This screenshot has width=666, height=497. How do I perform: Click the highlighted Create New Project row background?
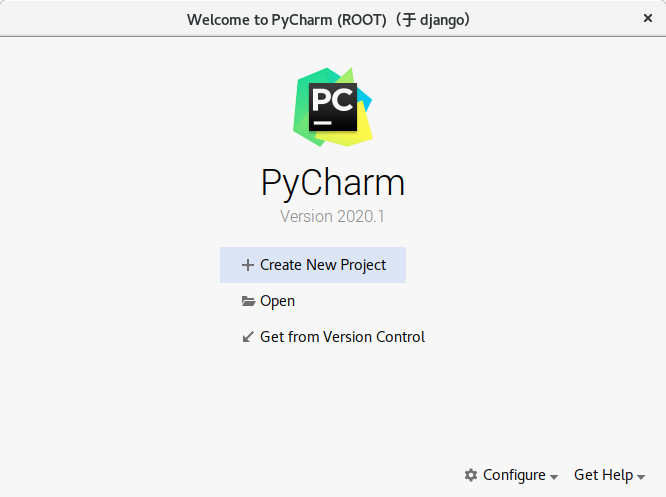tap(313, 265)
